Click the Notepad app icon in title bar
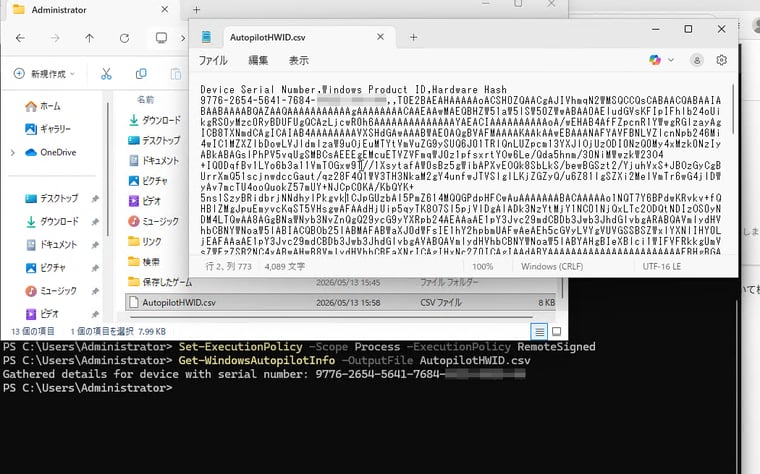Viewport: 760px width, 474px height. pos(206,37)
